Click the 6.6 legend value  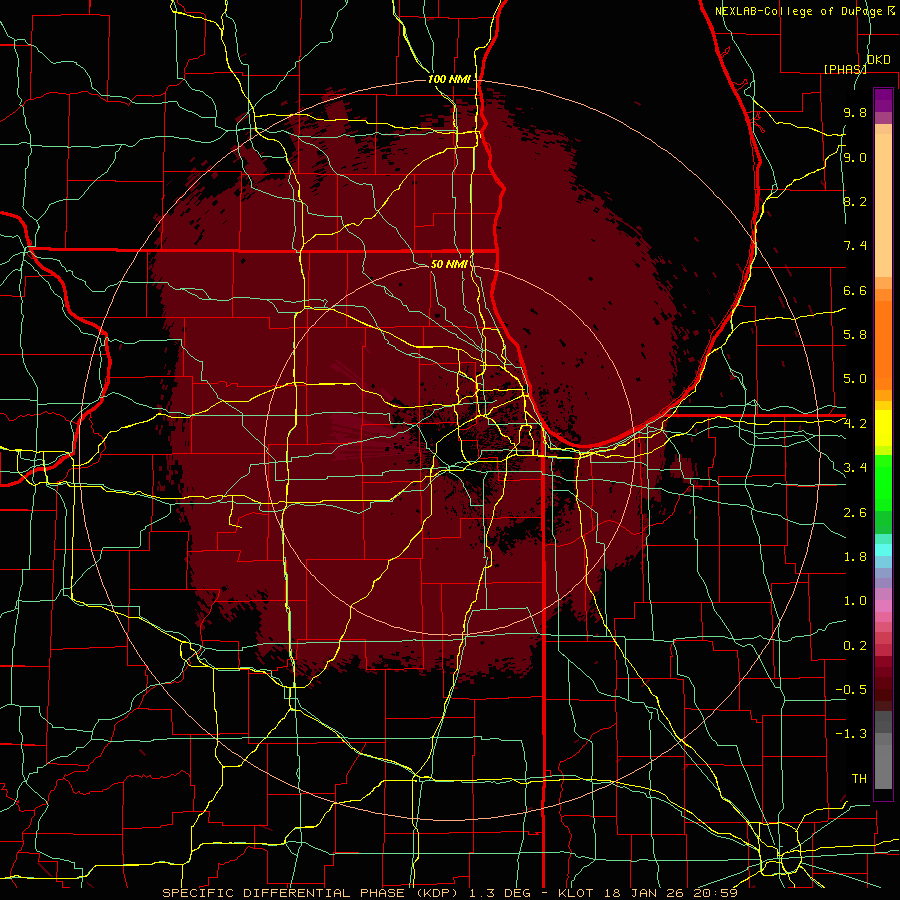coord(855,290)
